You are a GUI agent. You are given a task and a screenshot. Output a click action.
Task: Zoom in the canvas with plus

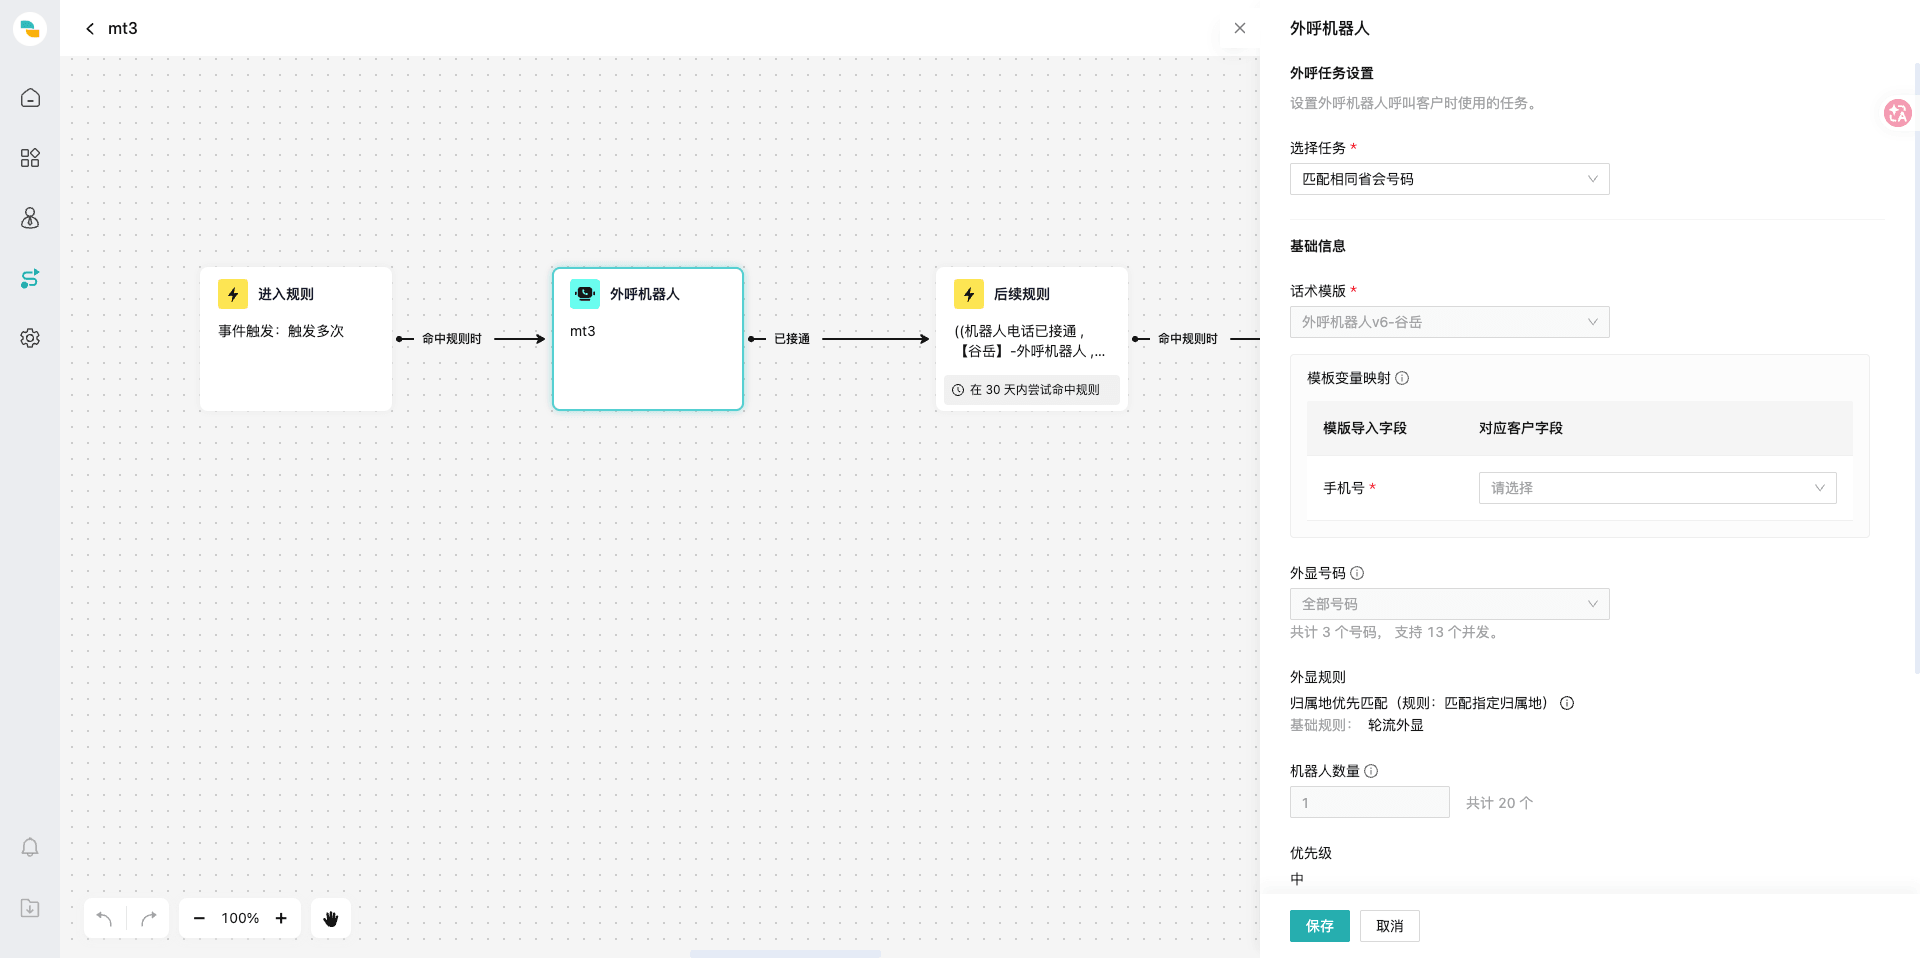point(281,918)
